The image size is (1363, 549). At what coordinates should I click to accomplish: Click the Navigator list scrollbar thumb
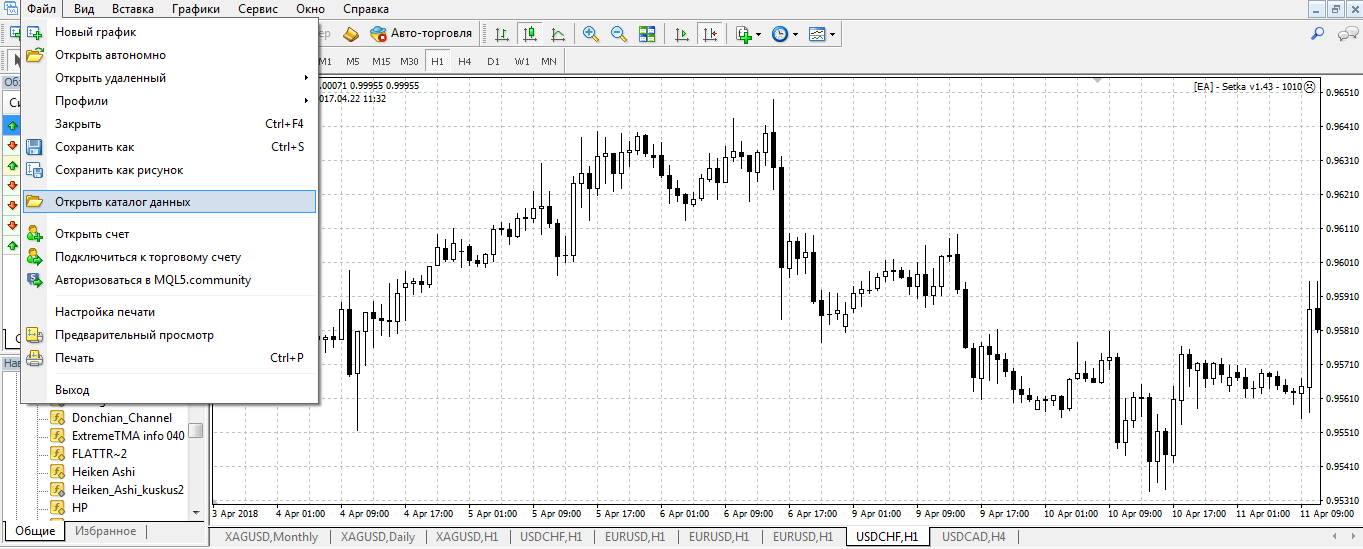[x=196, y=431]
